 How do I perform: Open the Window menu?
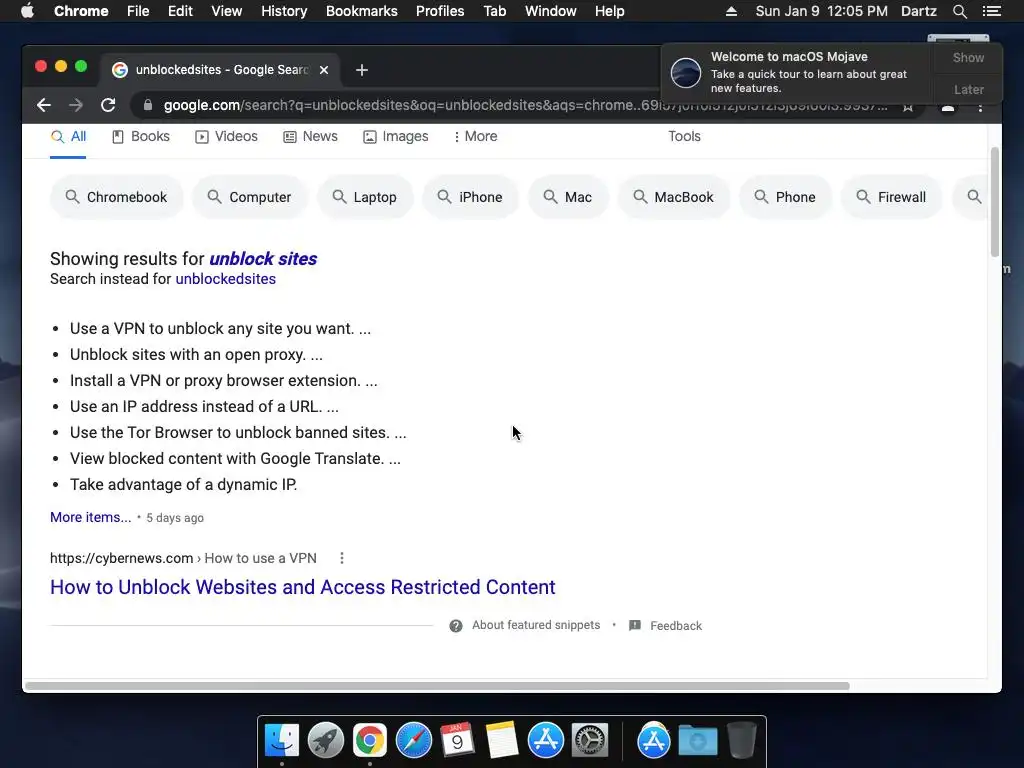click(551, 11)
